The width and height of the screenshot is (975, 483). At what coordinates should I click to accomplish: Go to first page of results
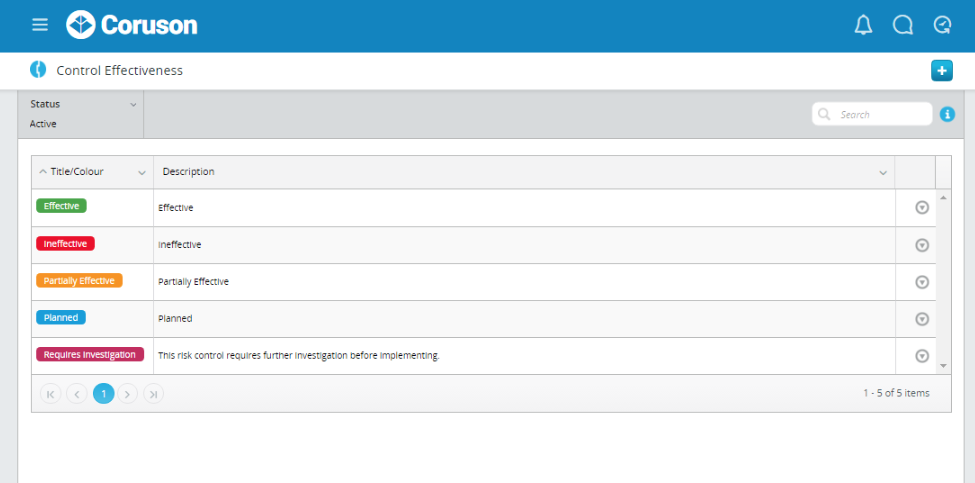click(x=50, y=393)
